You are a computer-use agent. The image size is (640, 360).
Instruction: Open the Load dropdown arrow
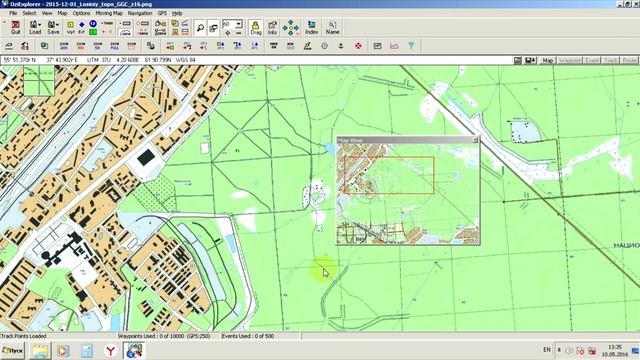click(40, 25)
